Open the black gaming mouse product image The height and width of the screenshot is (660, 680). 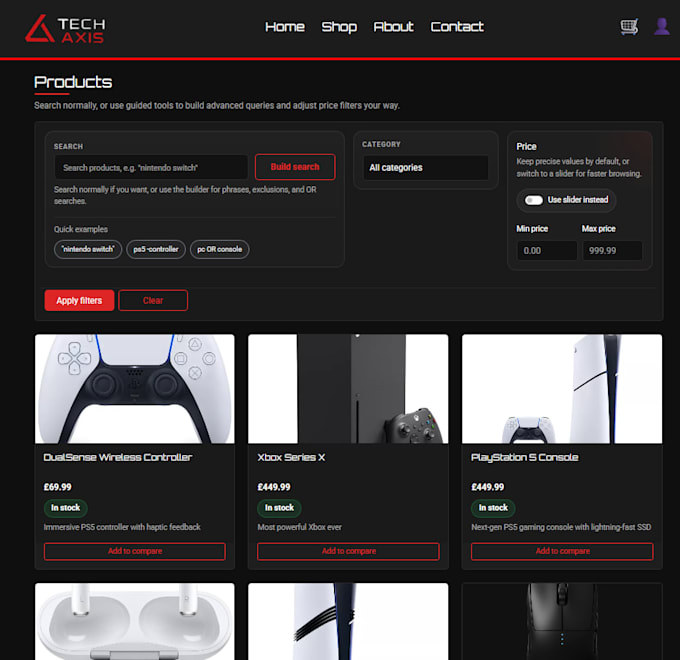point(562,621)
